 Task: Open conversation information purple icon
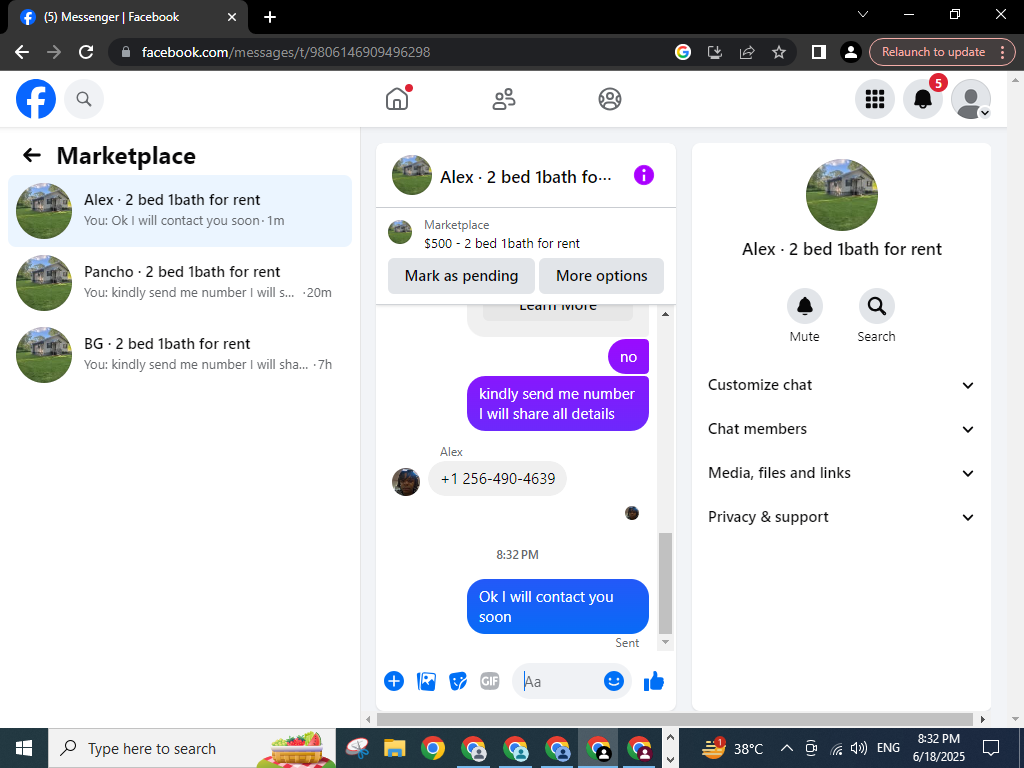[x=643, y=176]
